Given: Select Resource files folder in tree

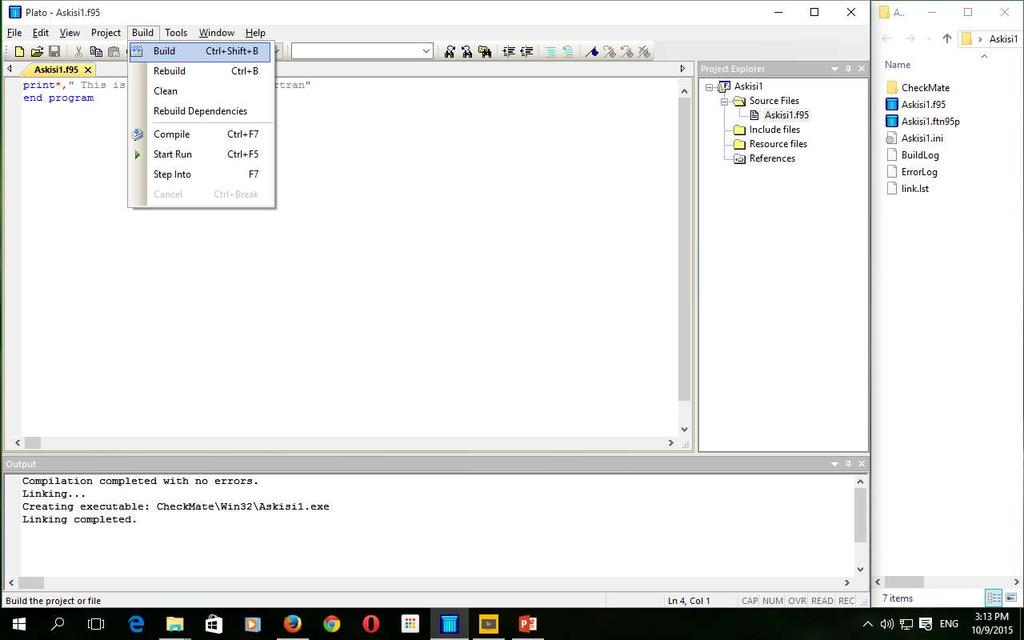Looking at the screenshot, I should (778, 144).
